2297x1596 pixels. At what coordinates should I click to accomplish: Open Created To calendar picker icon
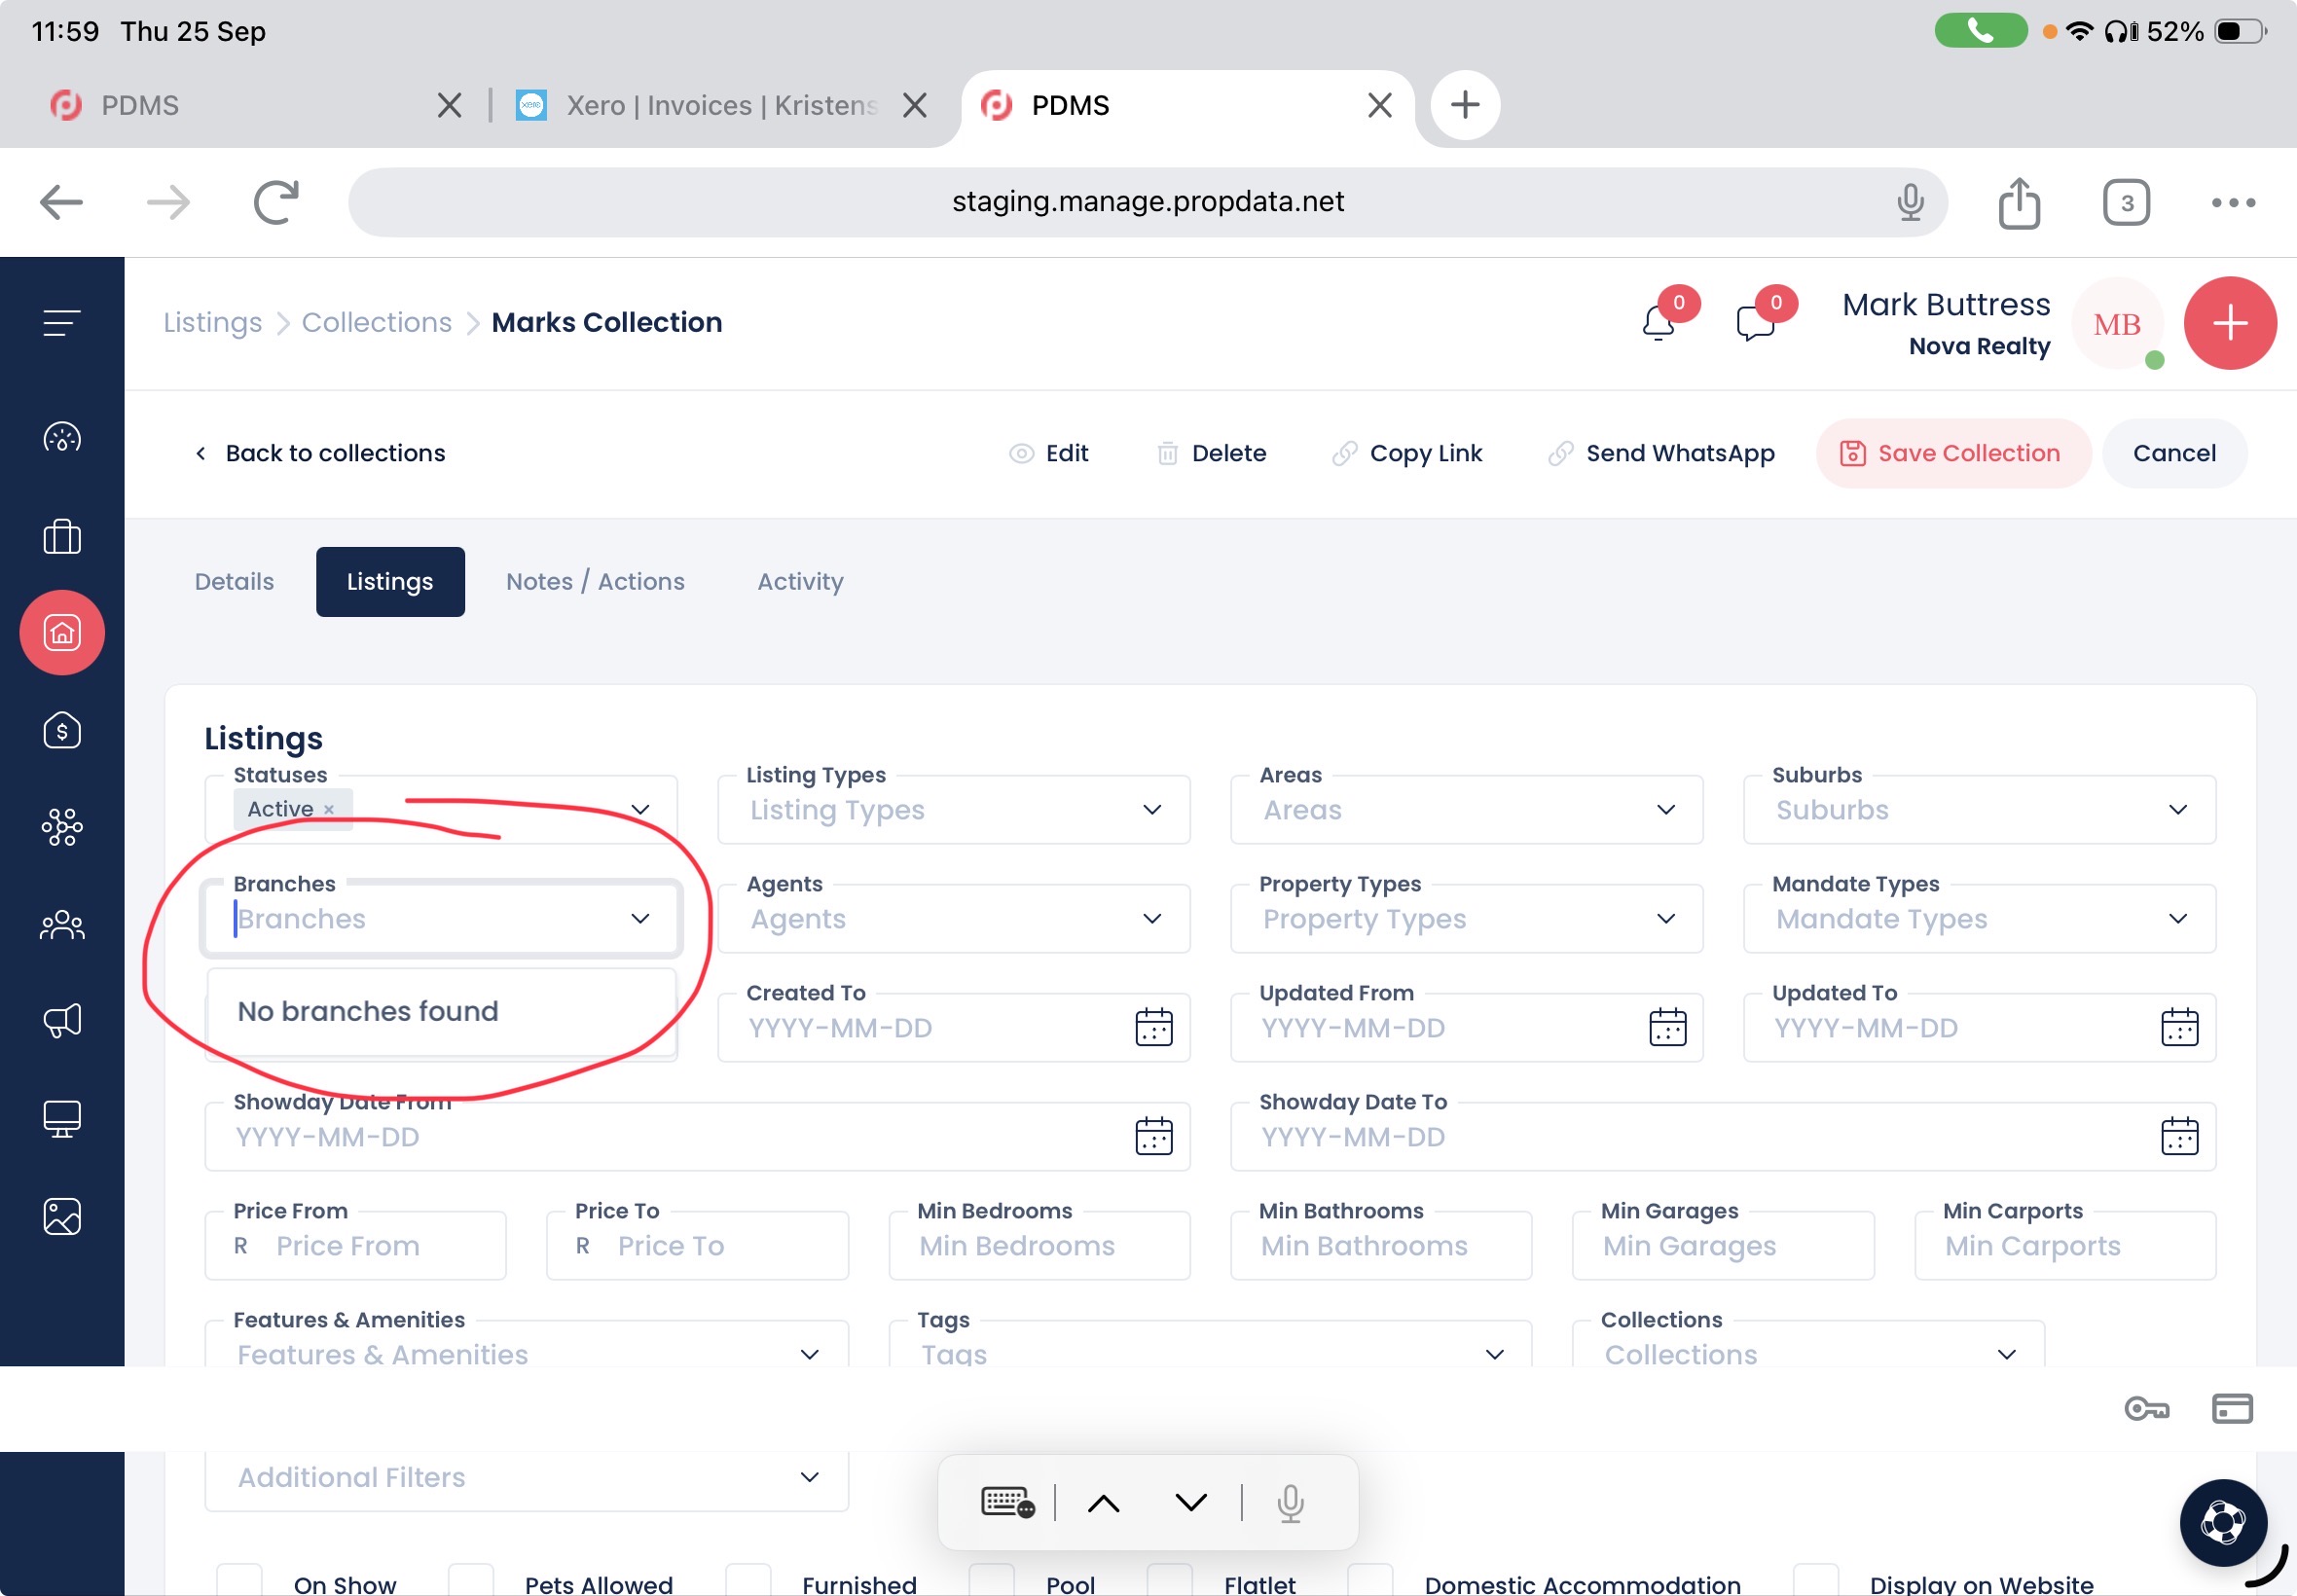pos(1153,1028)
